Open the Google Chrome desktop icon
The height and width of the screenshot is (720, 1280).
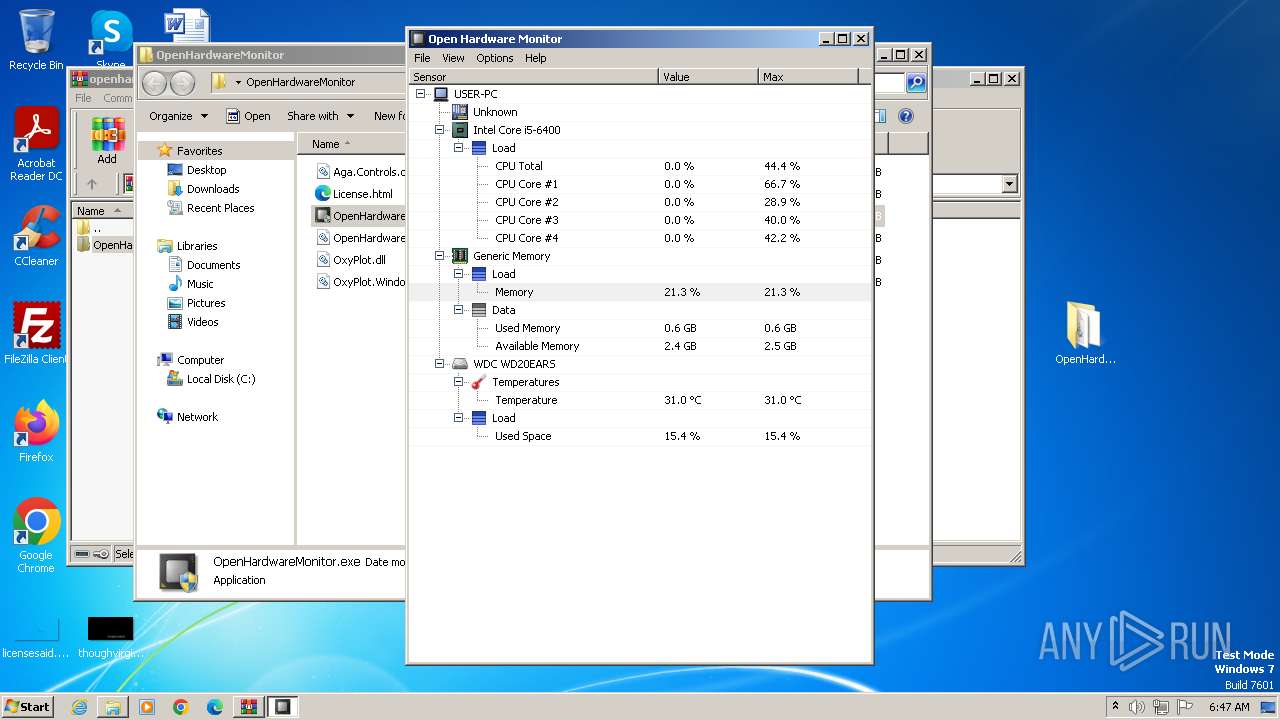(x=36, y=536)
